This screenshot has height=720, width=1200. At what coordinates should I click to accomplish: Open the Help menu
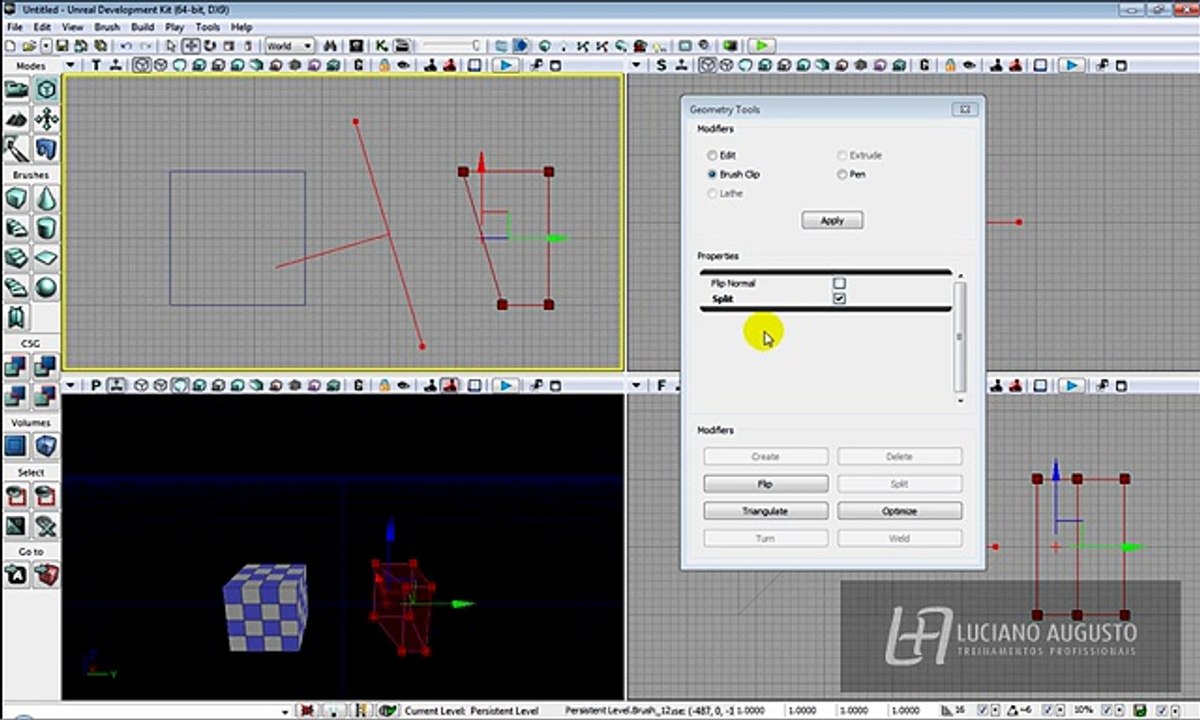(x=241, y=27)
